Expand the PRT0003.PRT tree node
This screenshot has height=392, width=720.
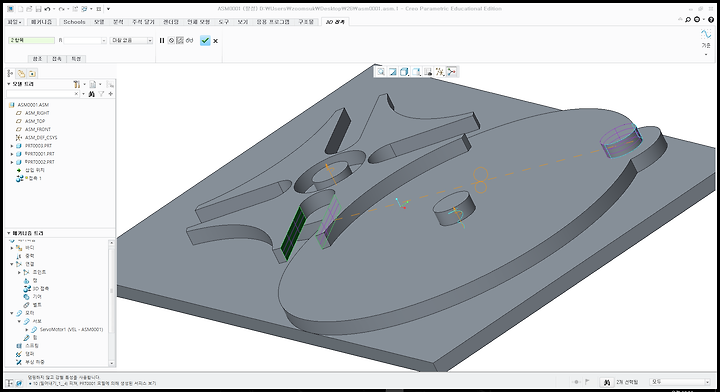[12, 146]
